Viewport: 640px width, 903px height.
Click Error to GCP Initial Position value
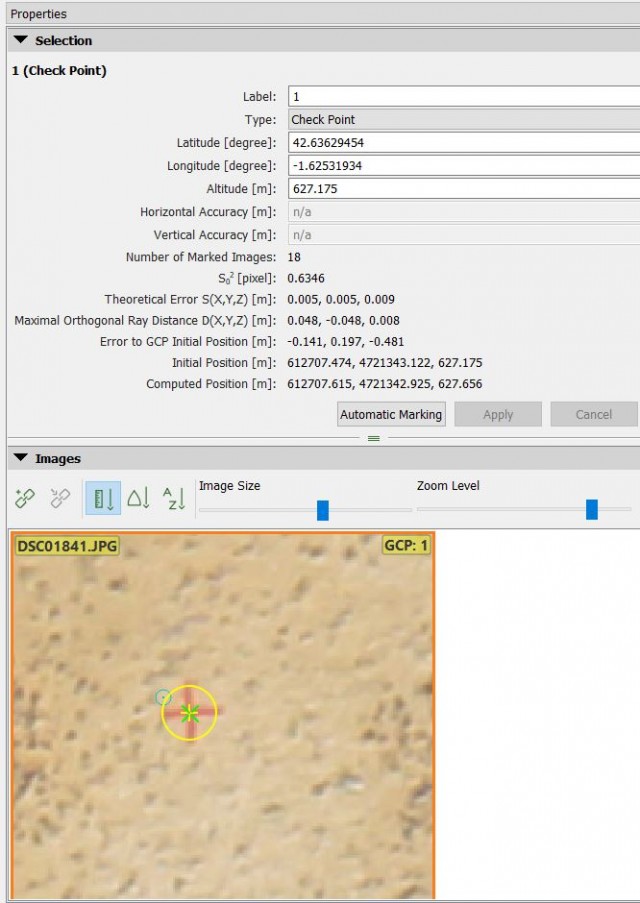[x=346, y=342]
